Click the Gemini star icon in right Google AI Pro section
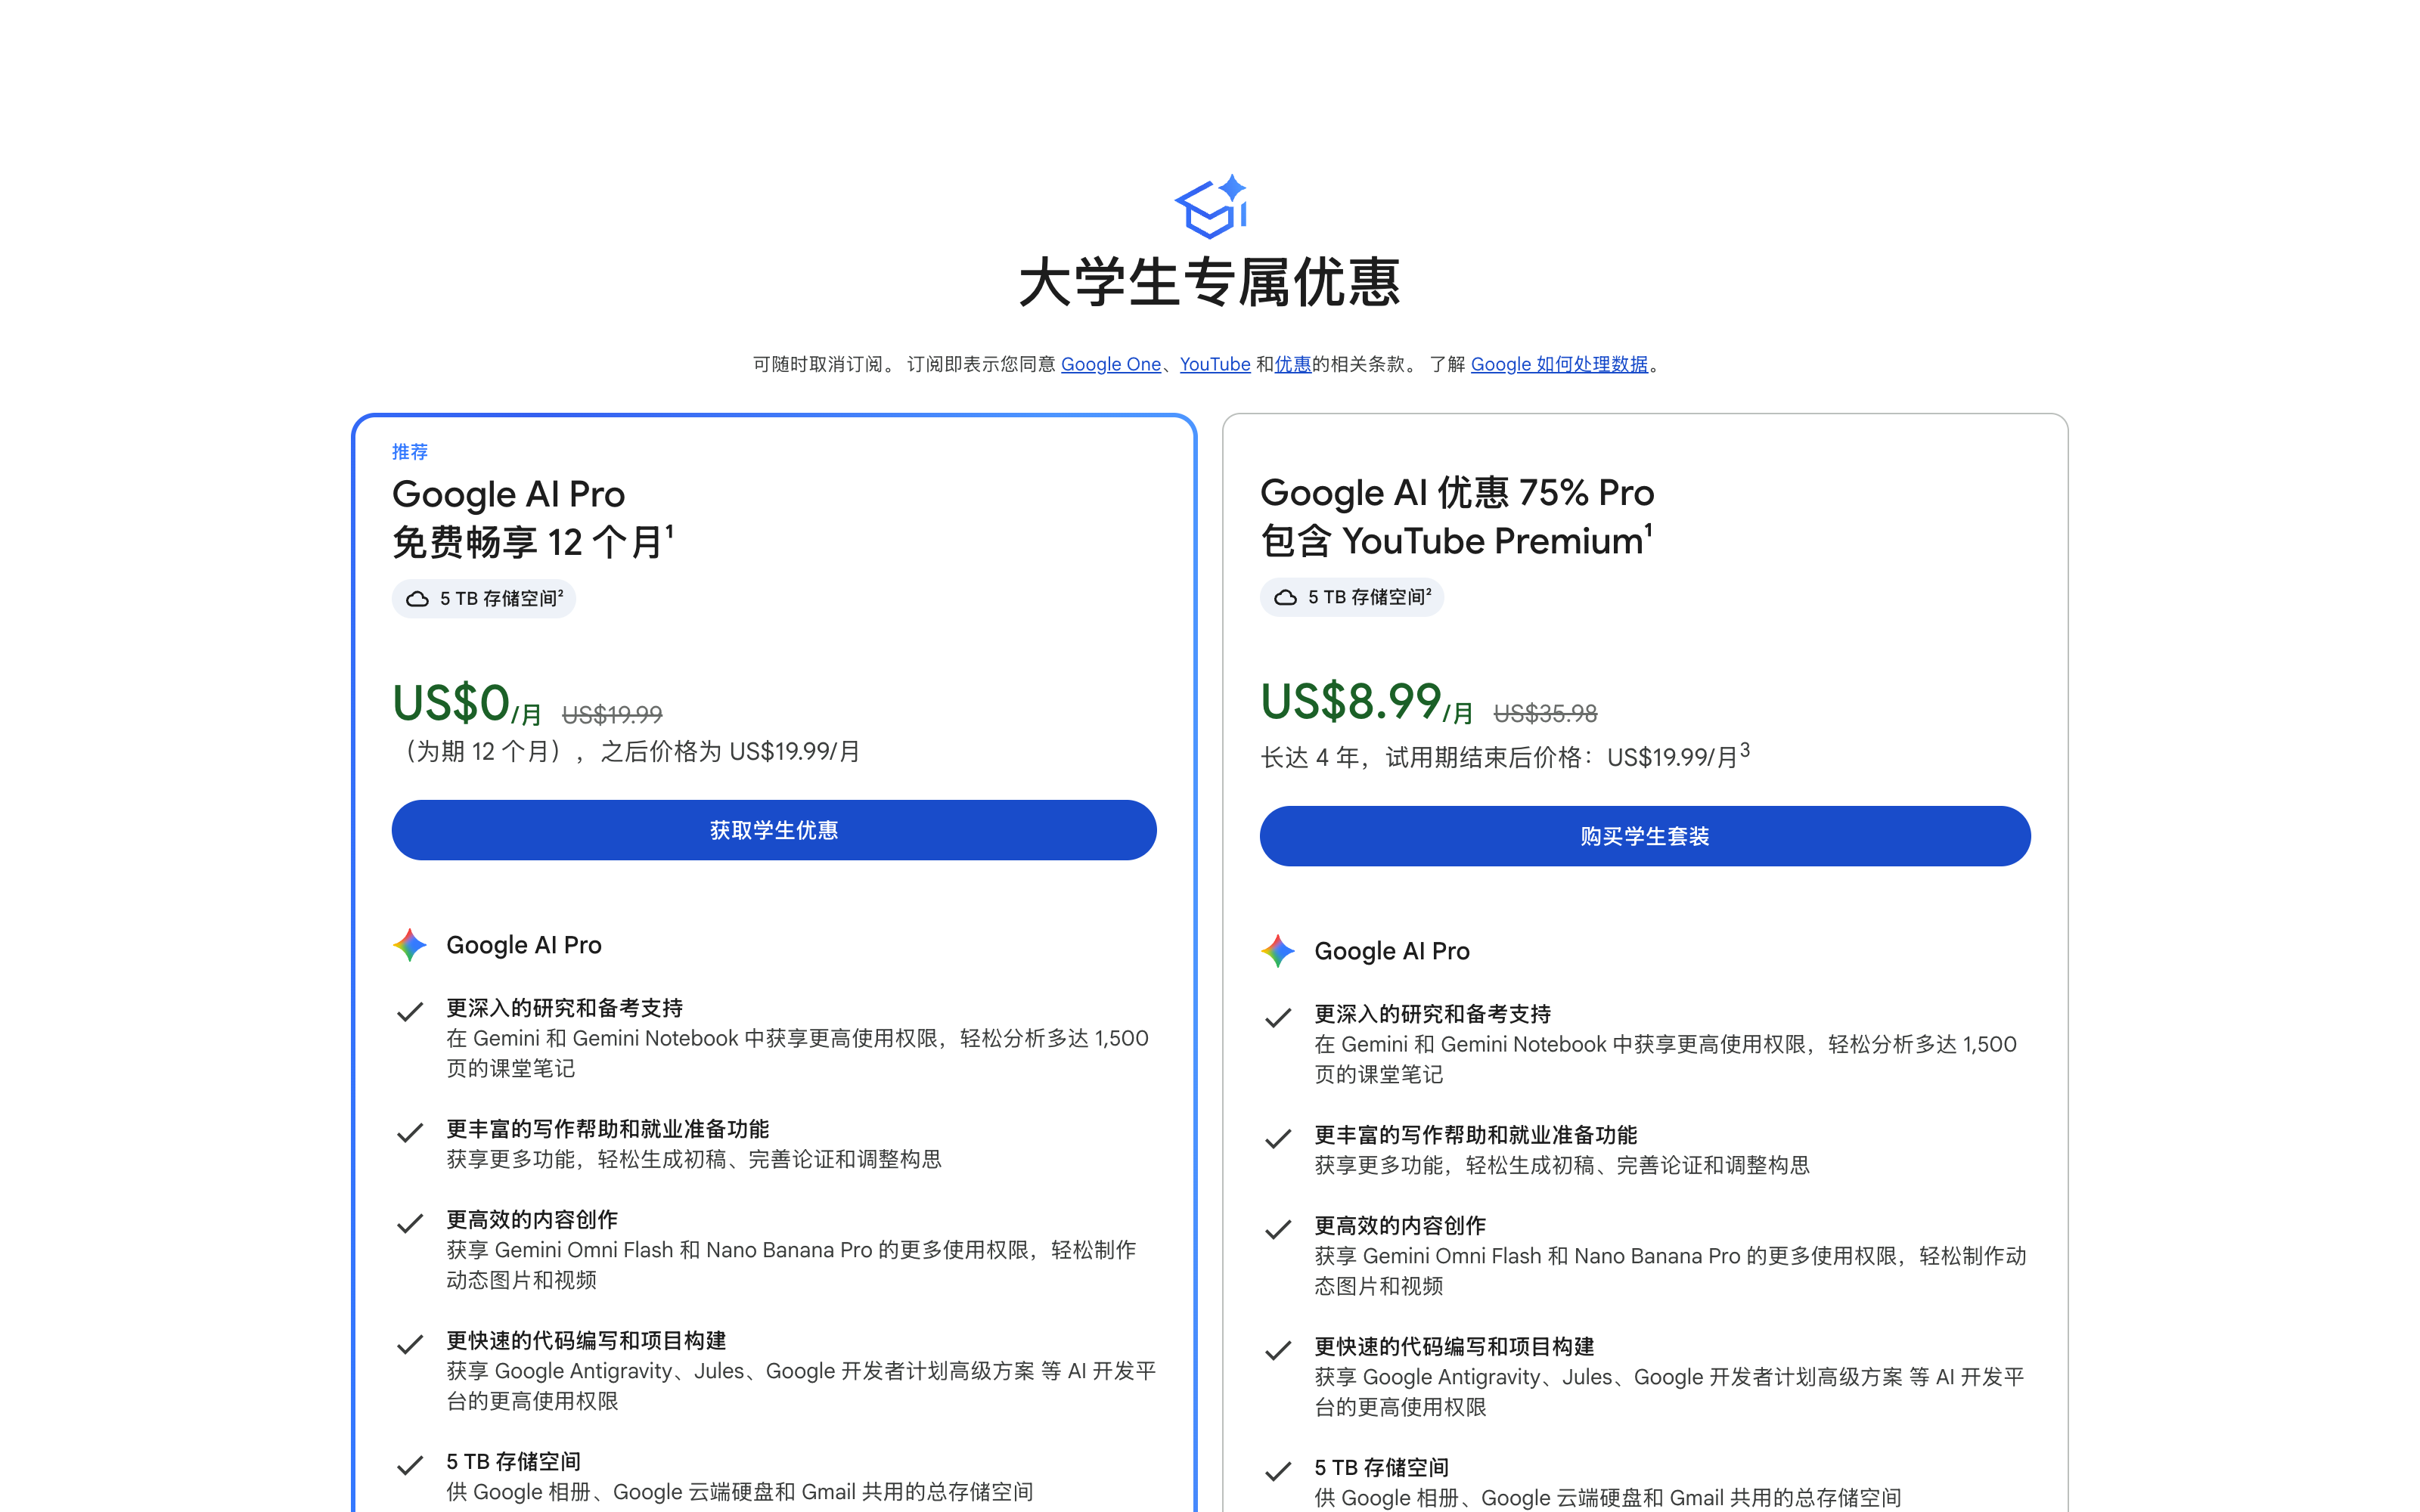 point(1278,951)
